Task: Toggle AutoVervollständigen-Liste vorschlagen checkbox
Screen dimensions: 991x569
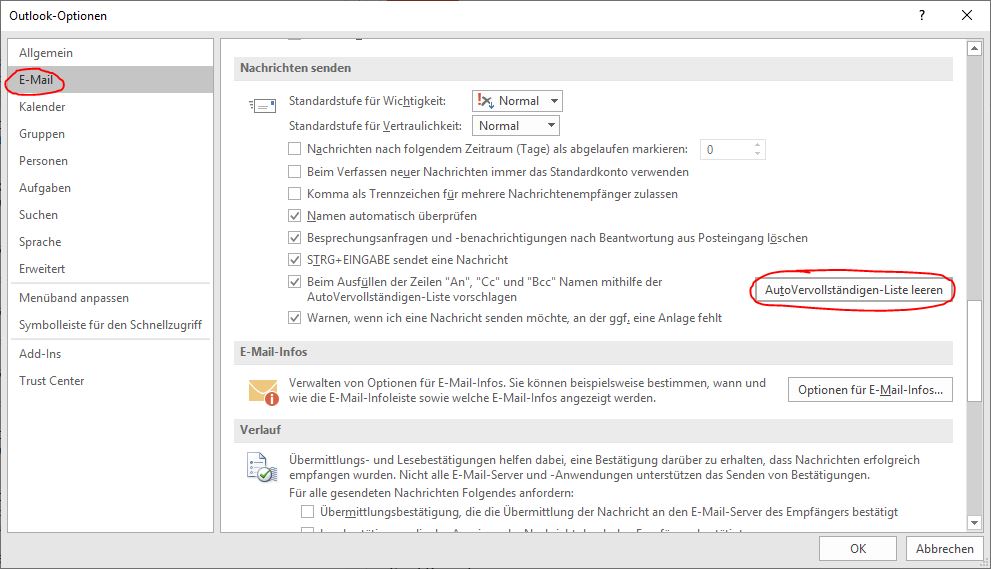Action: tap(295, 282)
